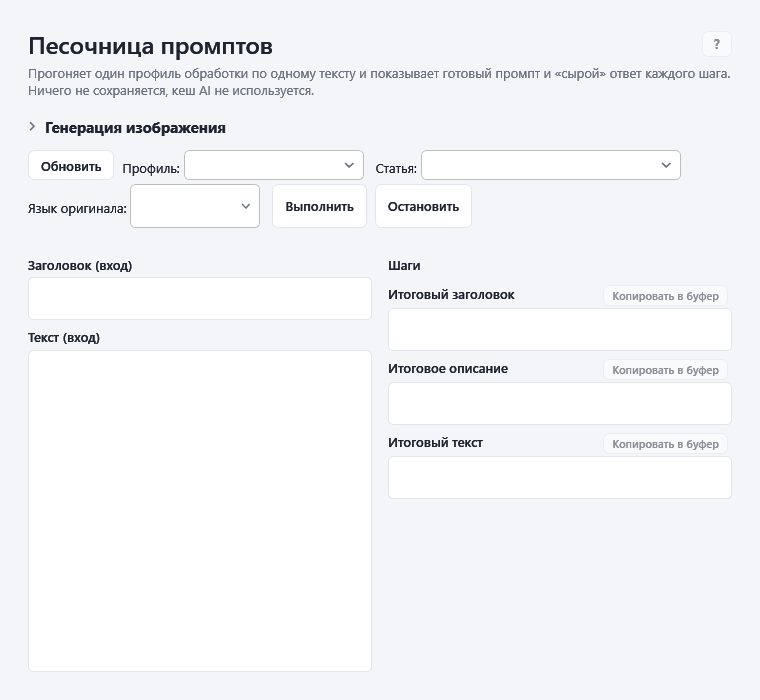Click inside the Итоговый заголовок output box
Viewport: 760px width, 700px height.
coord(560,330)
